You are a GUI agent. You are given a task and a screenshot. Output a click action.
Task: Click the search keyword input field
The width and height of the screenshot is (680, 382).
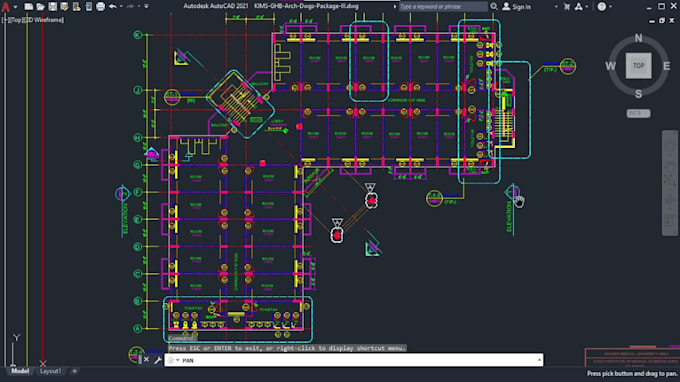pyautogui.click(x=442, y=7)
